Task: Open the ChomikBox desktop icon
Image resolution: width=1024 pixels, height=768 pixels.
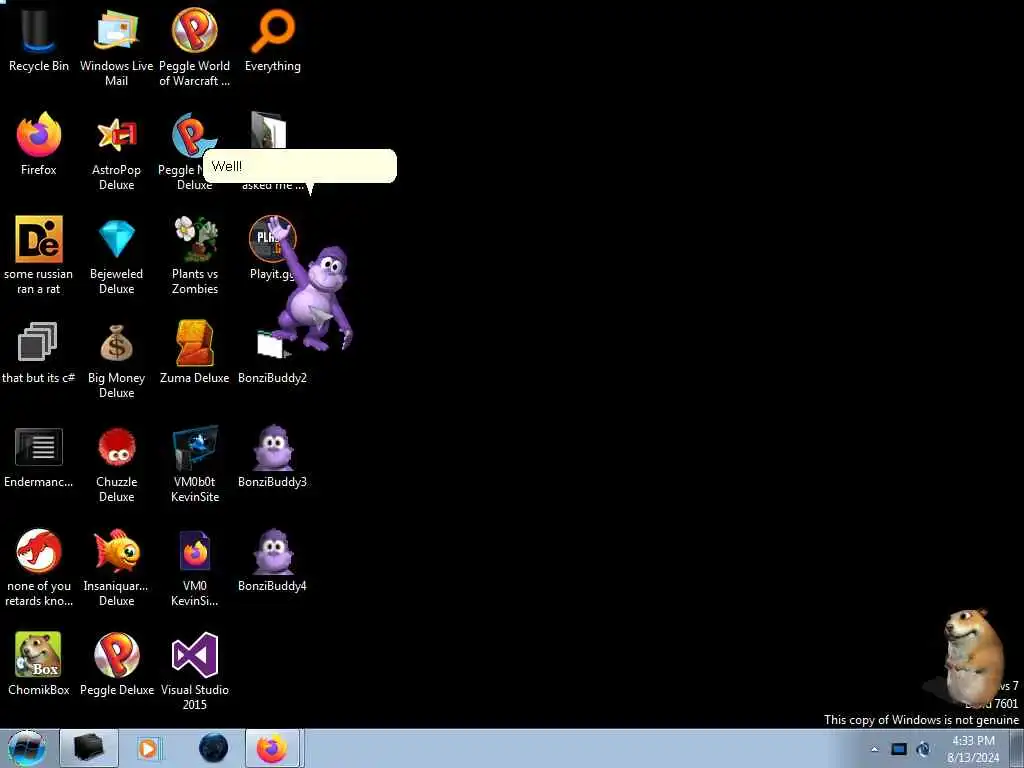Action: [x=39, y=664]
